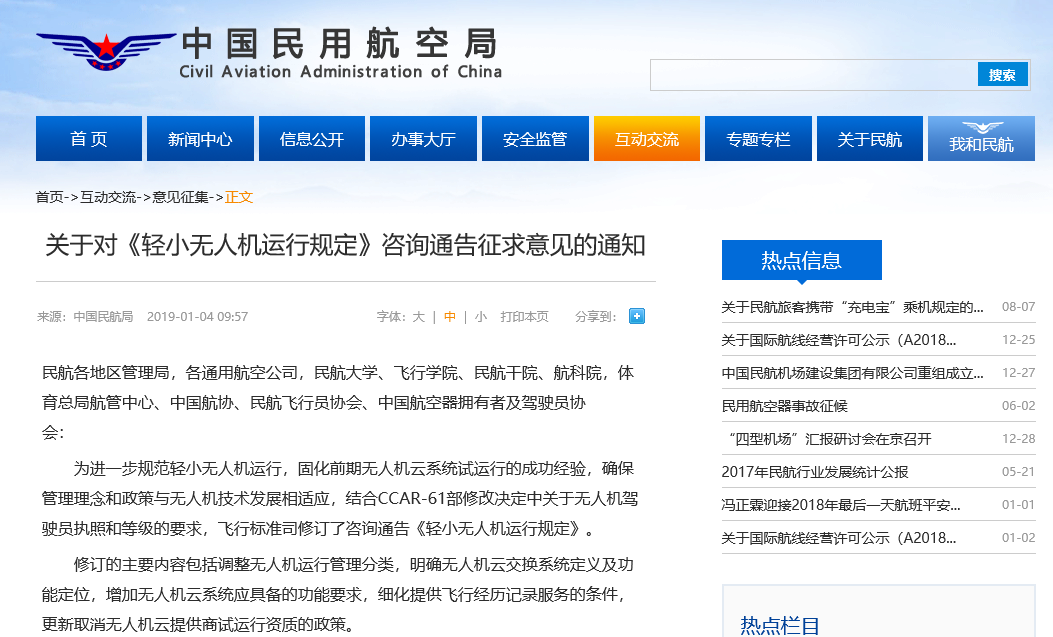Image resolution: width=1053 pixels, height=637 pixels.
Task: Select the highlighted 互动交流 tab
Action: (x=646, y=138)
